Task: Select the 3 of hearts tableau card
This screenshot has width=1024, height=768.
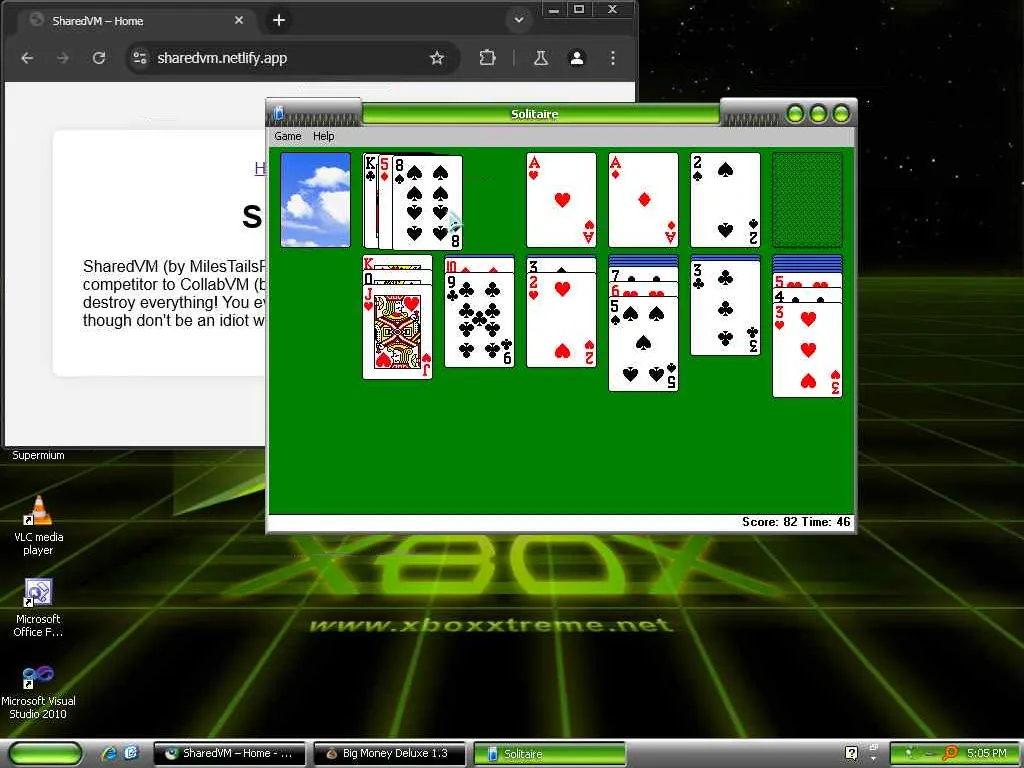Action: [807, 349]
